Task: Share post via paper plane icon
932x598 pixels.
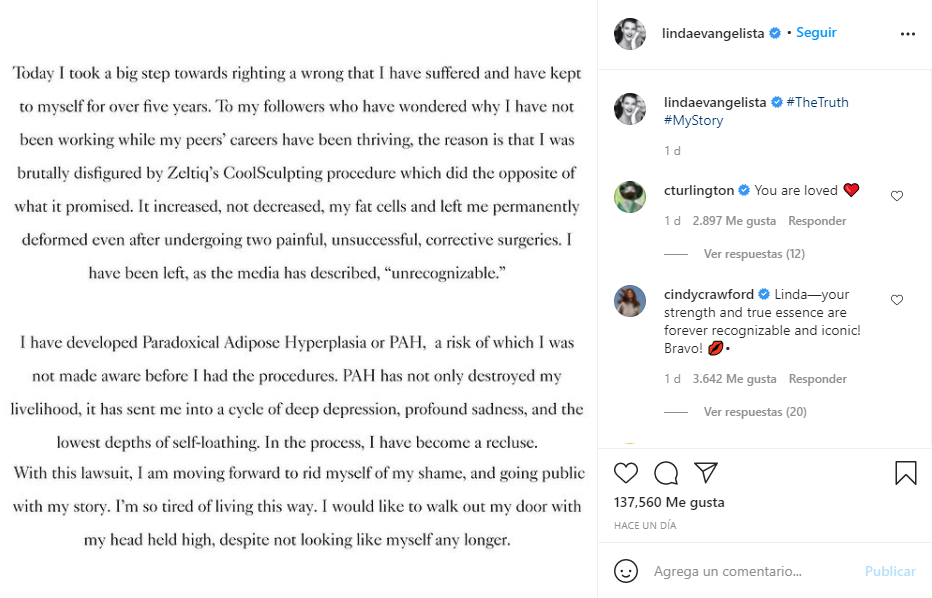Action: click(x=705, y=473)
